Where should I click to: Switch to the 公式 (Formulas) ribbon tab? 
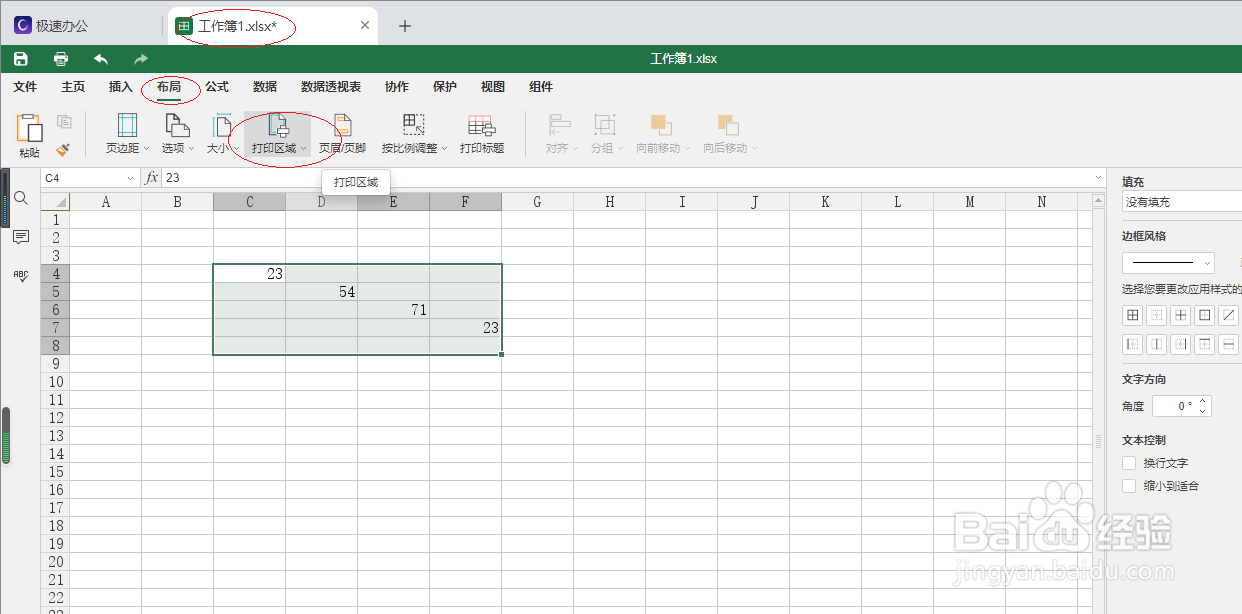point(217,87)
